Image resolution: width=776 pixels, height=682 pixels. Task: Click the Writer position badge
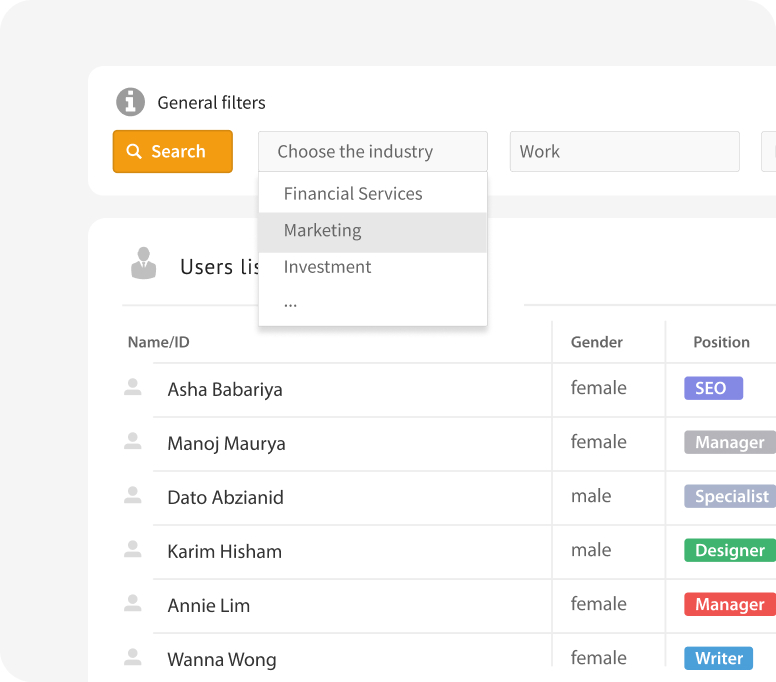[x=719, y=658]
